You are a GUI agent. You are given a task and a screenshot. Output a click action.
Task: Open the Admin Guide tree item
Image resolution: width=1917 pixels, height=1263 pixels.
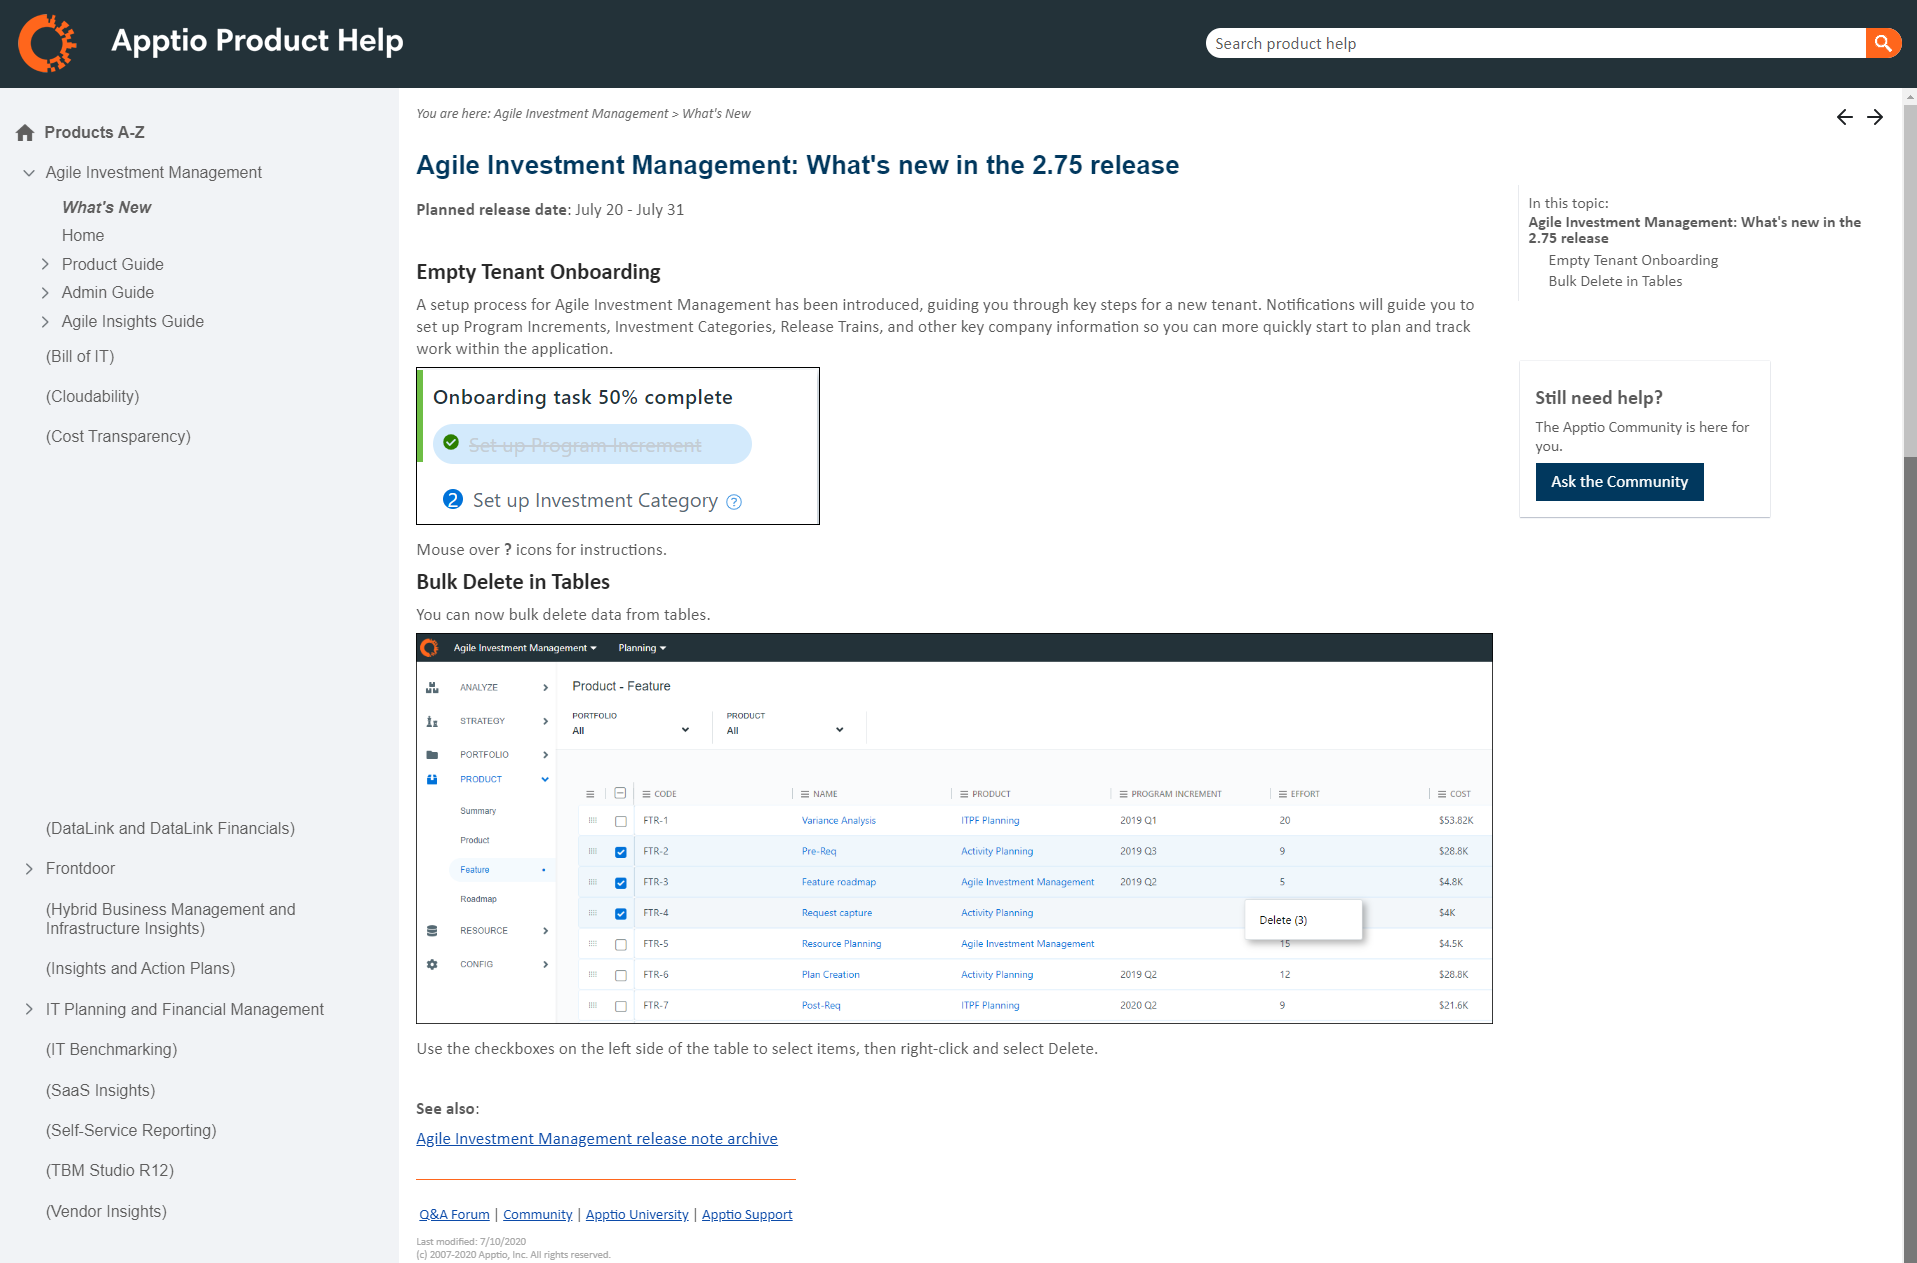tap(107, 292)
